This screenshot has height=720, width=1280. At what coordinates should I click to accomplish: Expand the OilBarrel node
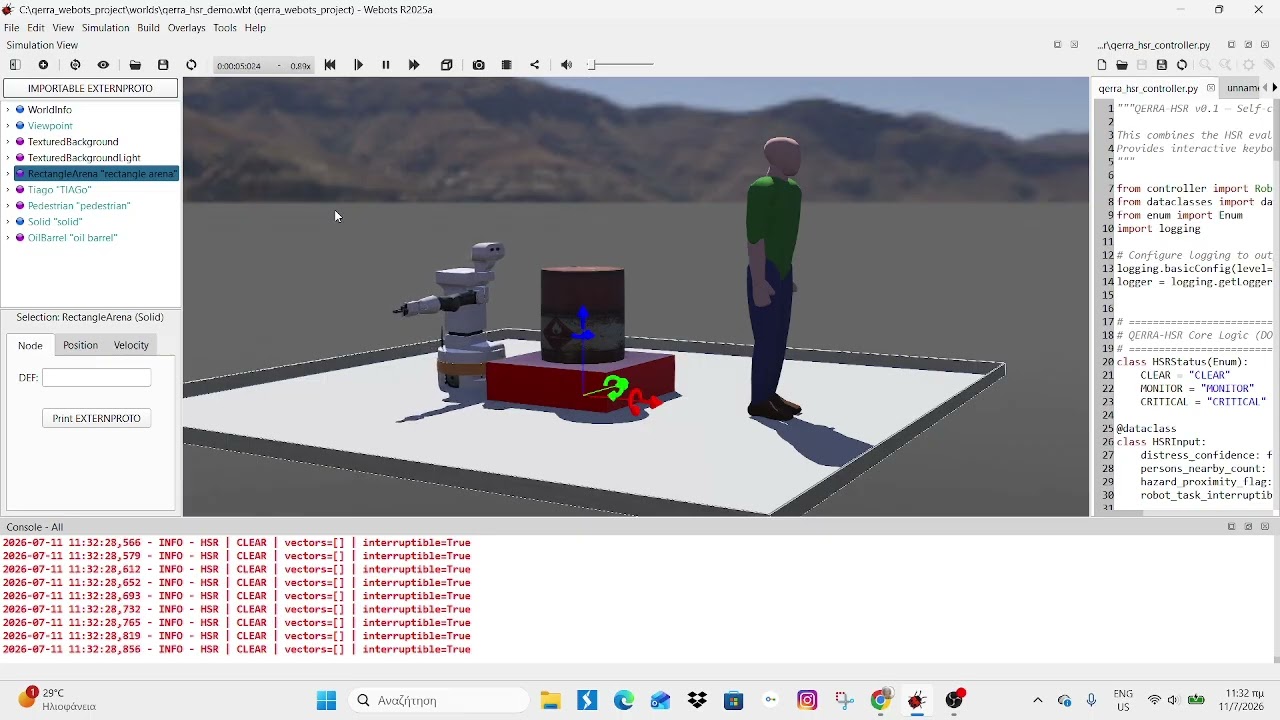(x=8, y=238)
